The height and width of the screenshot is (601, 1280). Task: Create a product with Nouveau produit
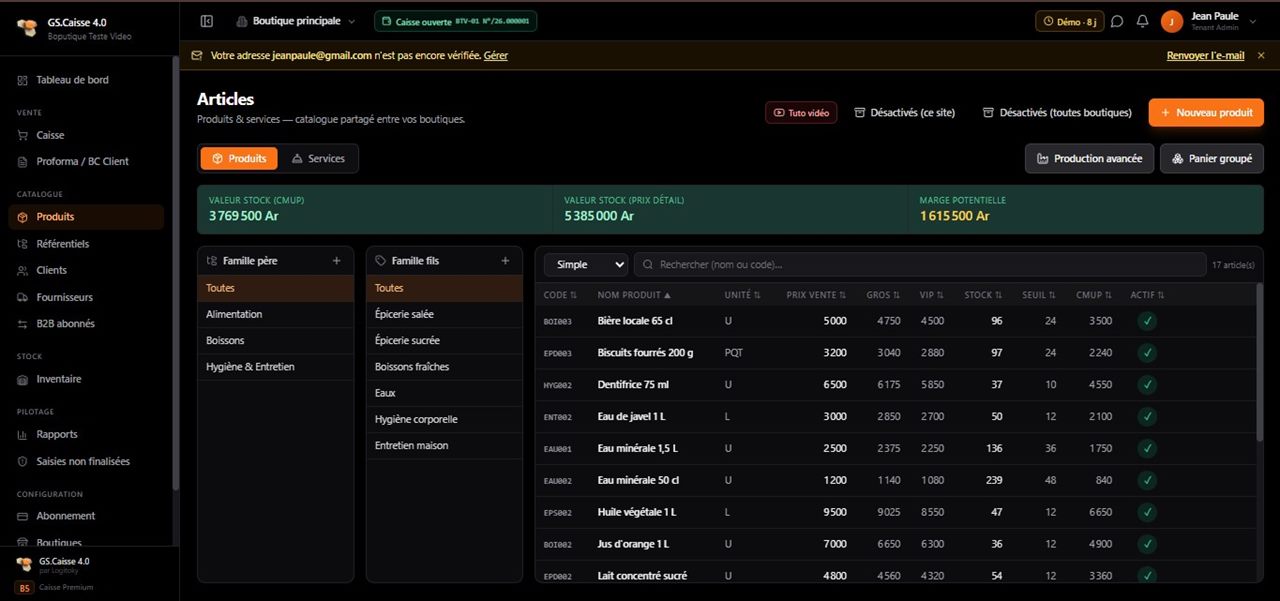click(x=1206, y=113)
